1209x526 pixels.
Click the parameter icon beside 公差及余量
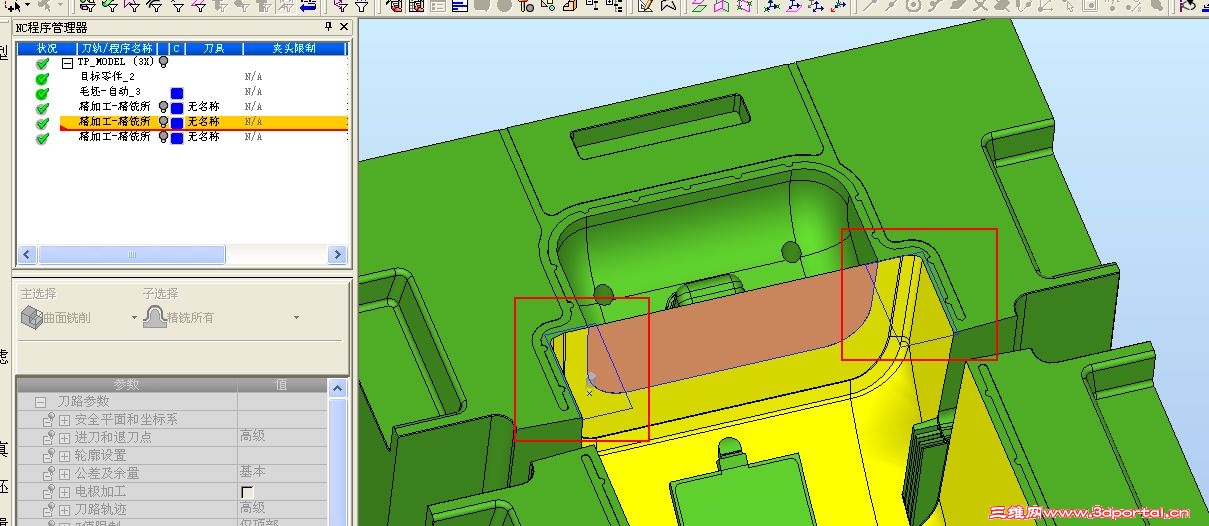tap(48, 473)
